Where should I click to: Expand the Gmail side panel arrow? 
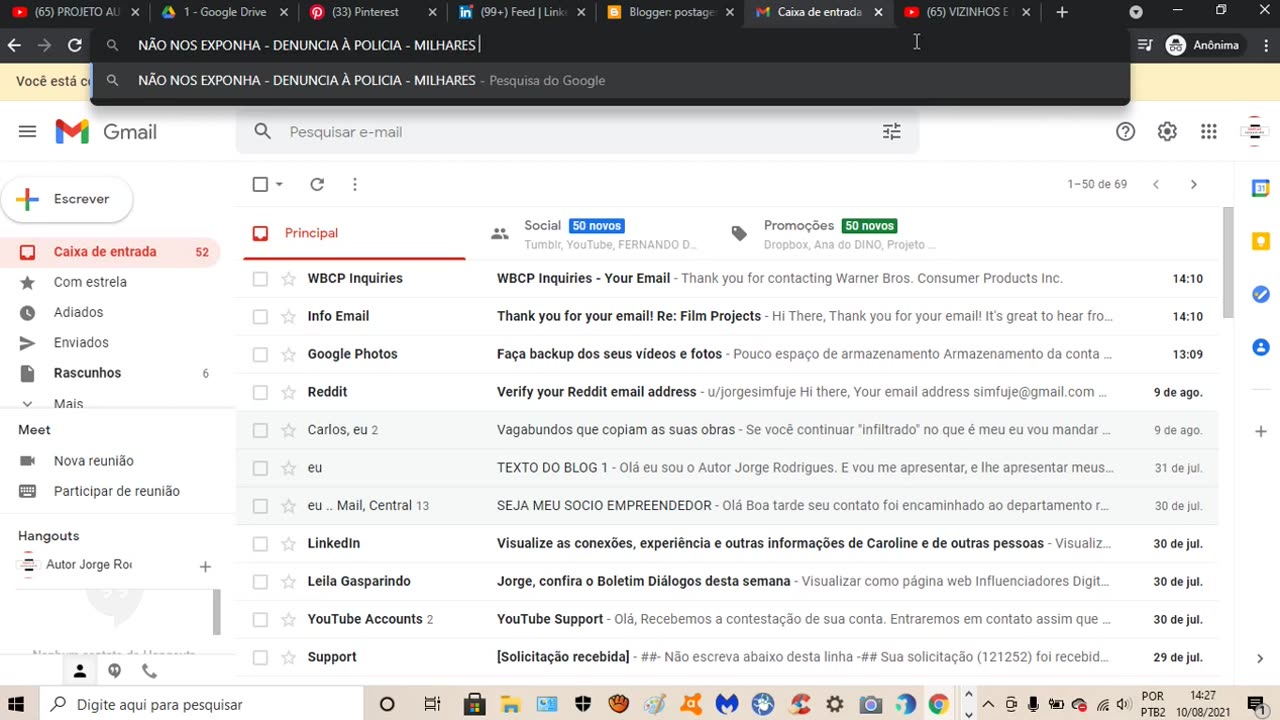point(1260,658)
